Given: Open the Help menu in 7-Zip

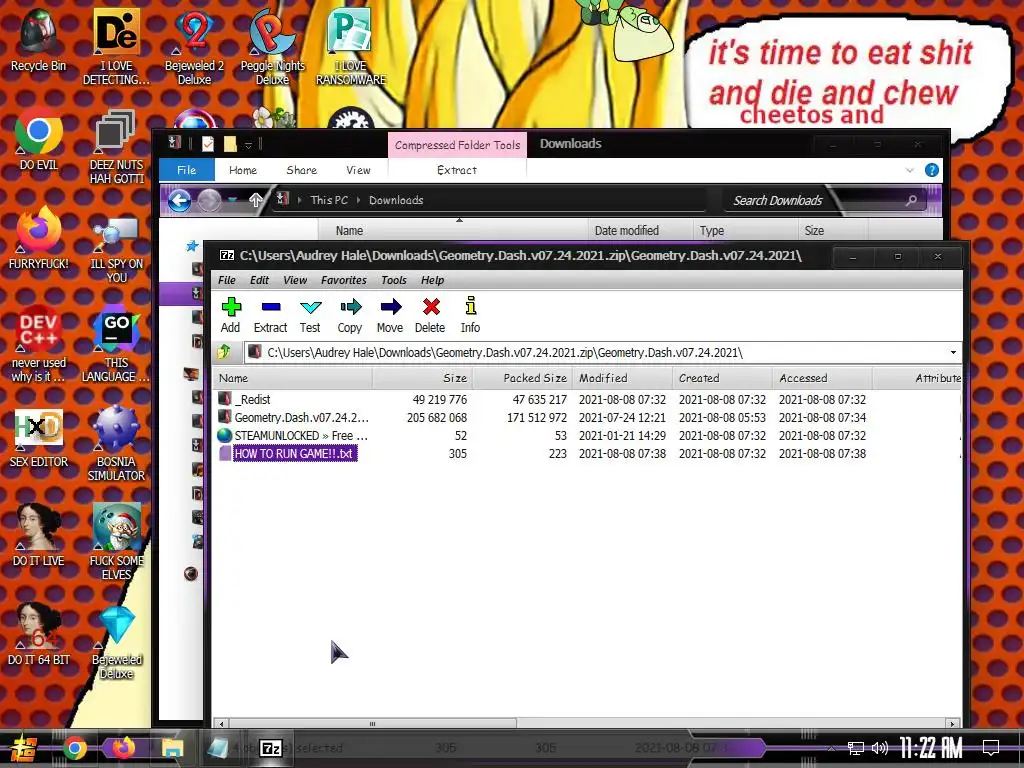Looking at the screenshot, I should click(x=432, y=280).
